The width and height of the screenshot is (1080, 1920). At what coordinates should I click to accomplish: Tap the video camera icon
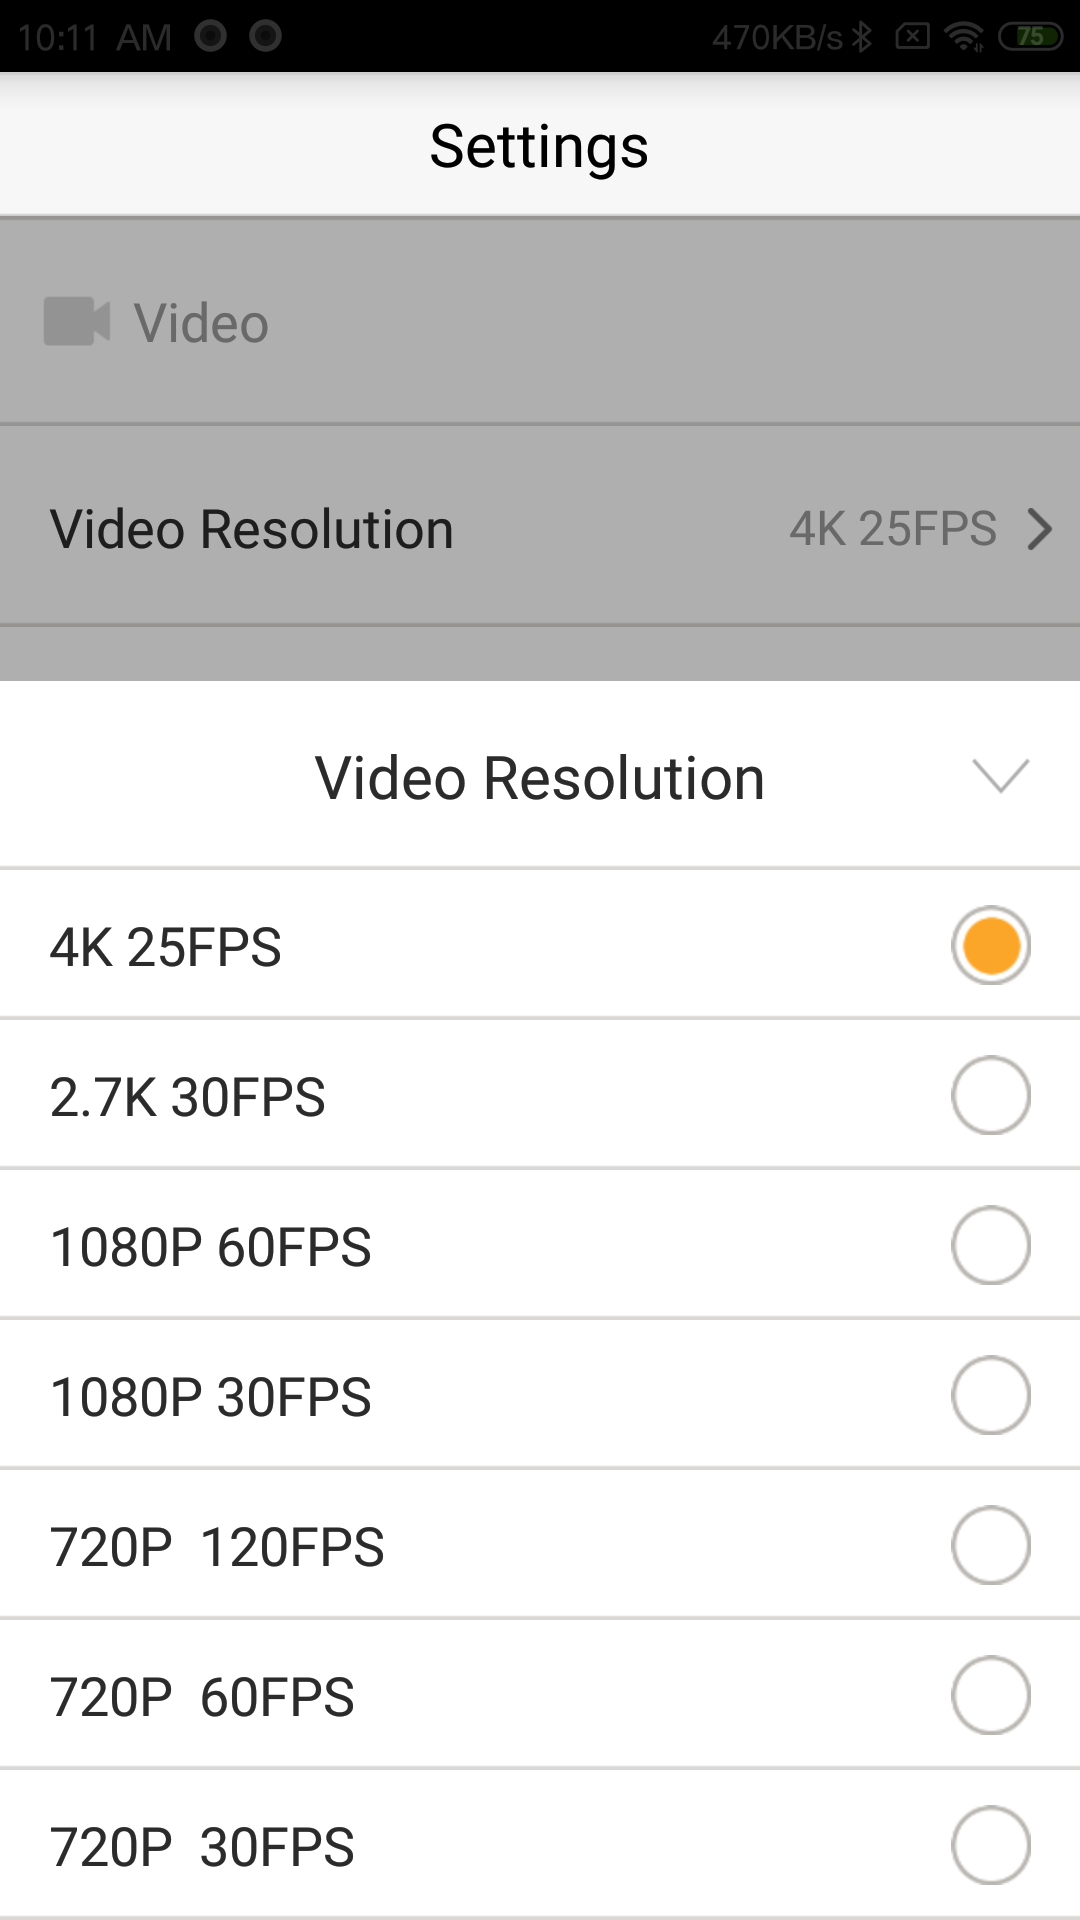[x=76, y=322]
